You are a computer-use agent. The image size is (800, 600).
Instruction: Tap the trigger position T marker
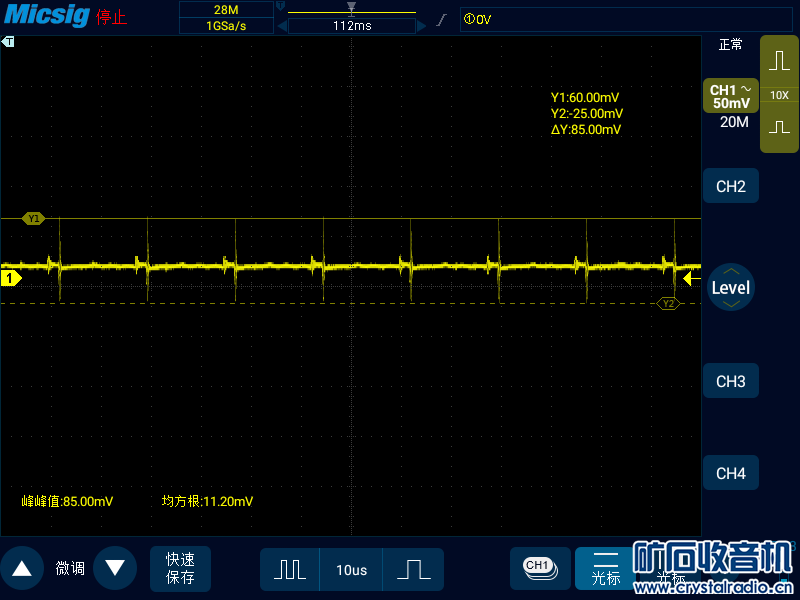point(8,42)
